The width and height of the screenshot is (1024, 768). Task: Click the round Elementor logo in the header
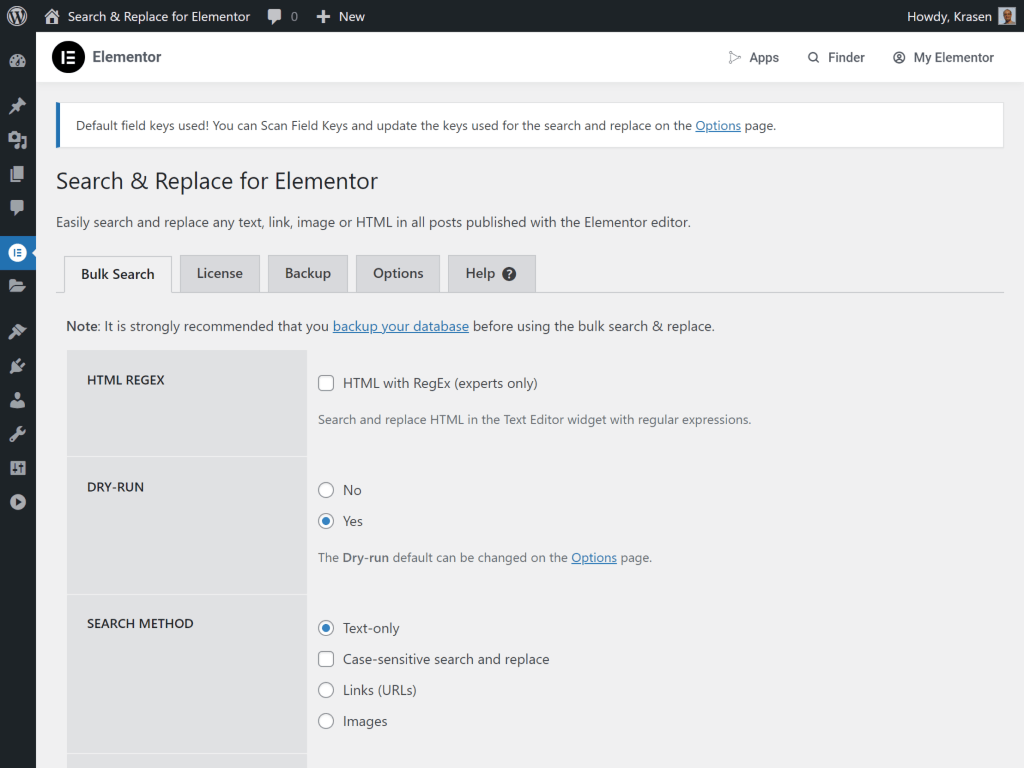coord(68,57)
